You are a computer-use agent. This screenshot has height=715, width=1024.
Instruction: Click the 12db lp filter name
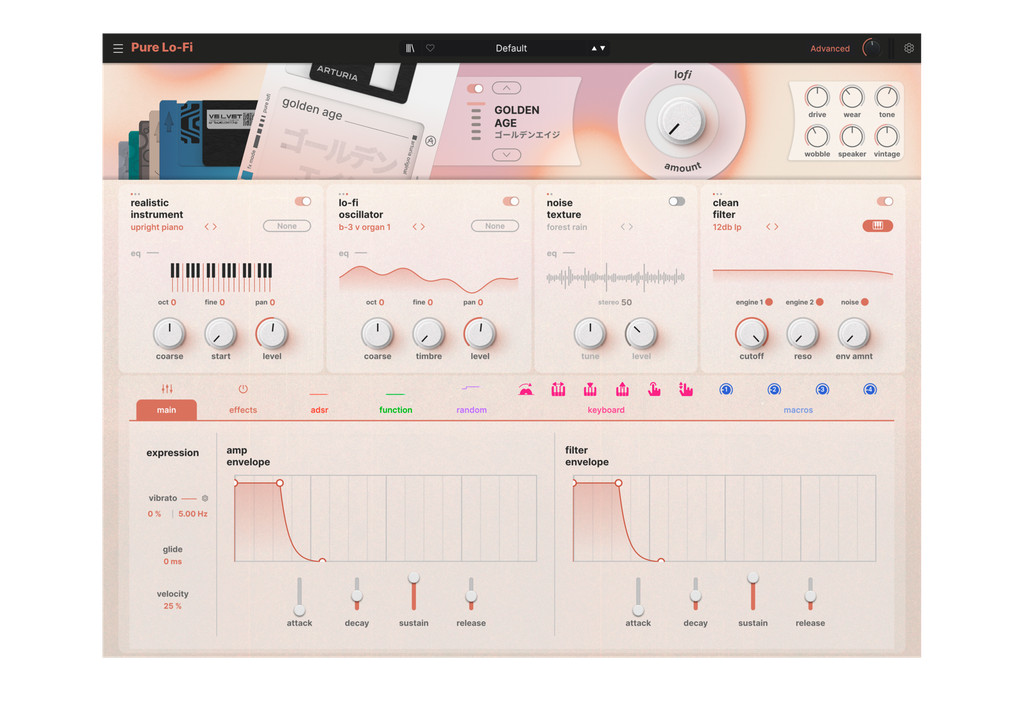[727, 227]
